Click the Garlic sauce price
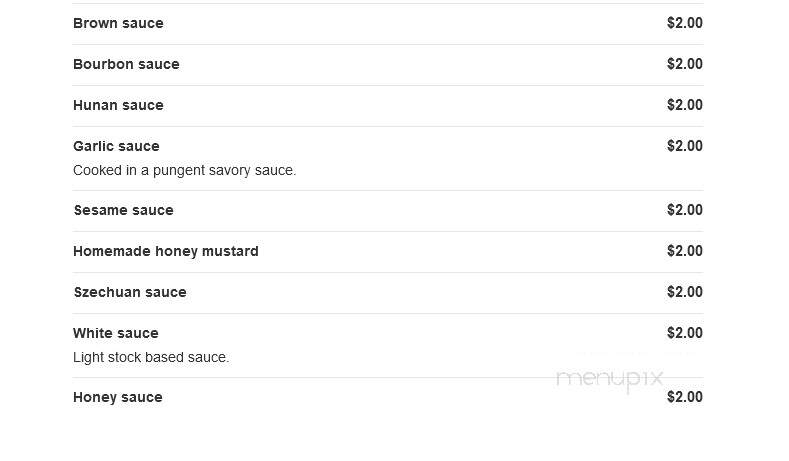This screenshot has width=789, height=461. 685,146
